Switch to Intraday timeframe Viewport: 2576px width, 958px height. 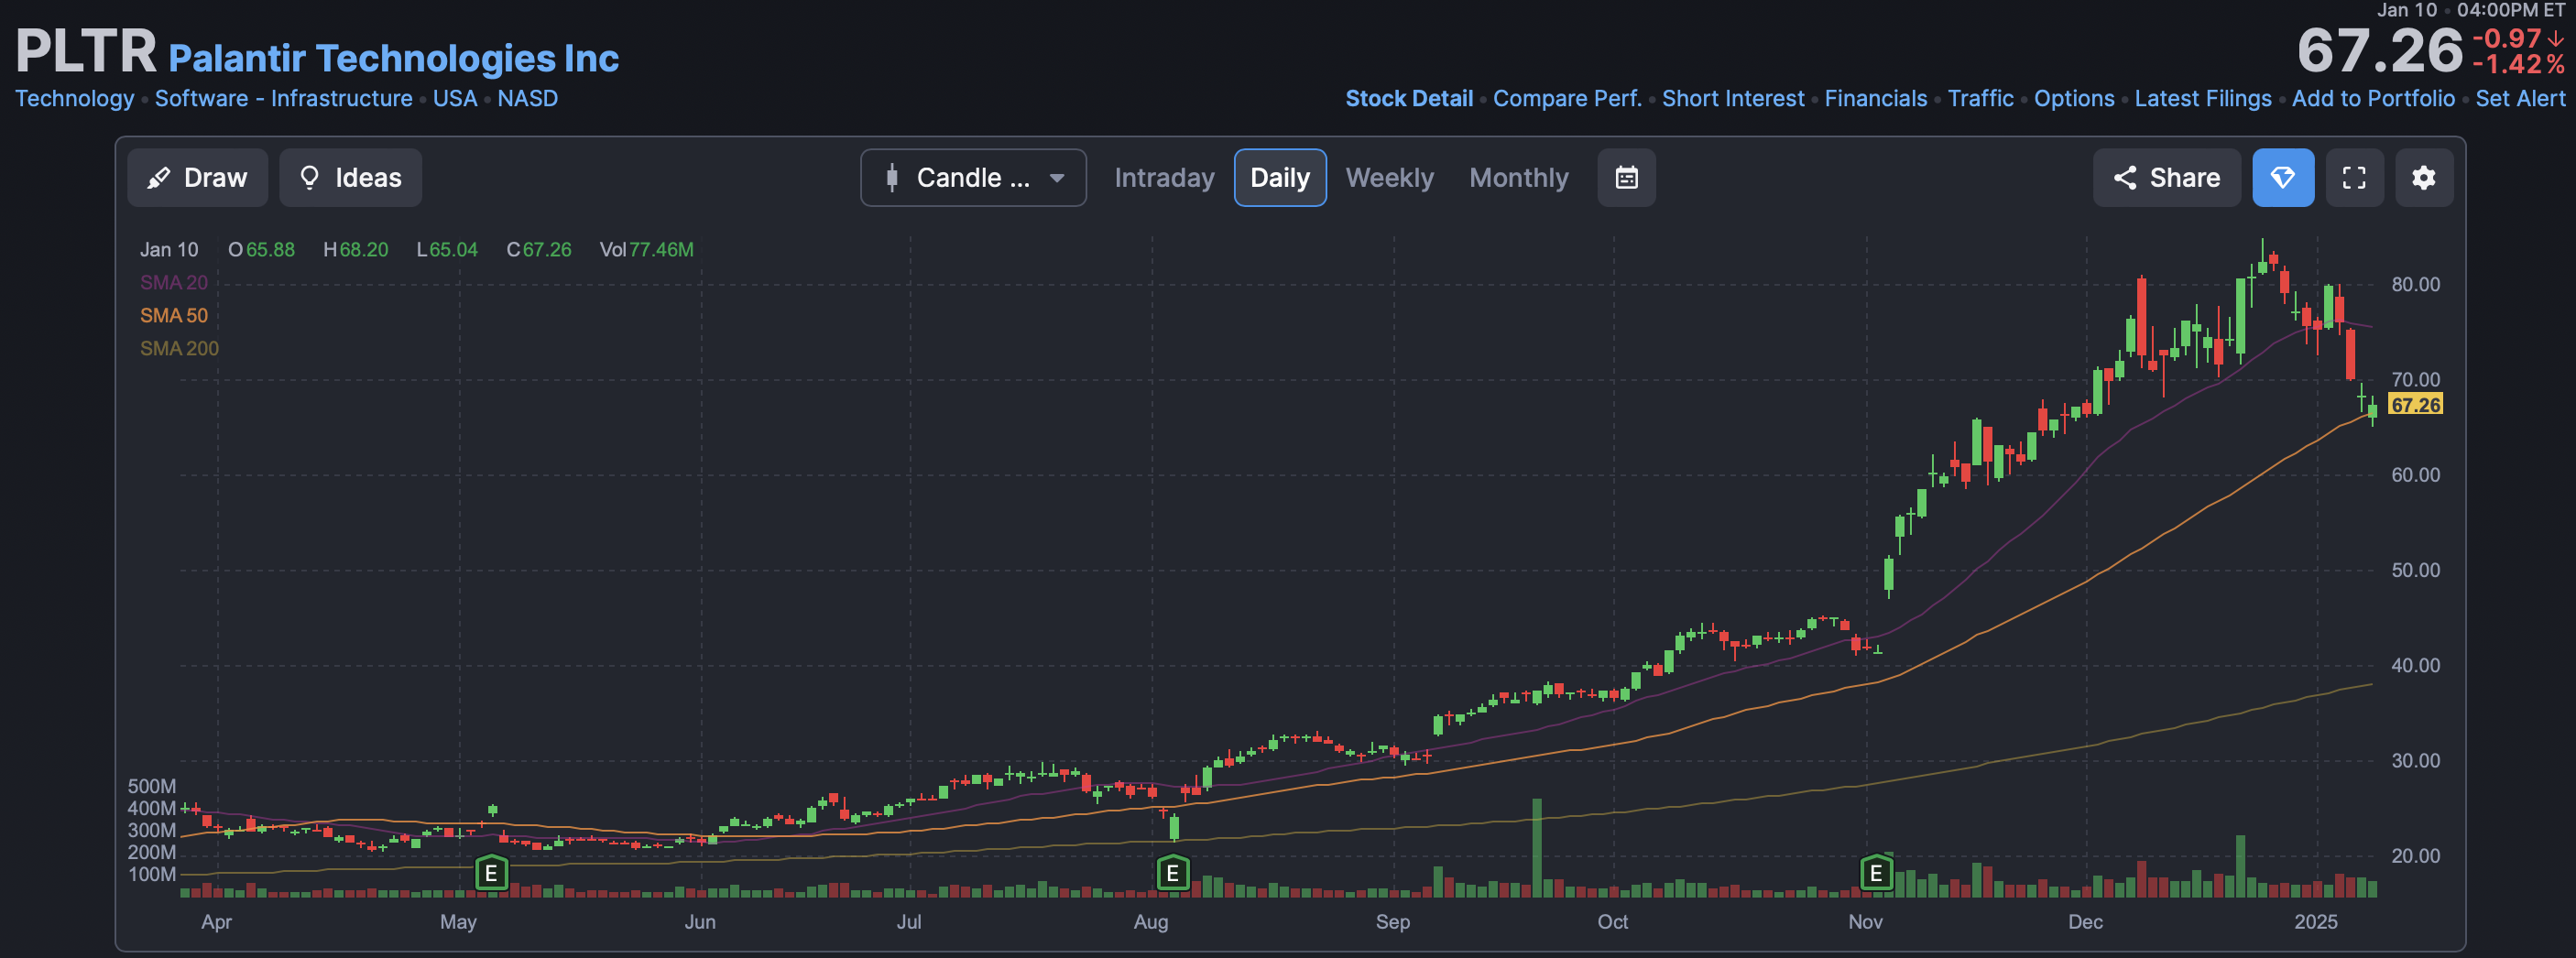tap(1164, 178)
